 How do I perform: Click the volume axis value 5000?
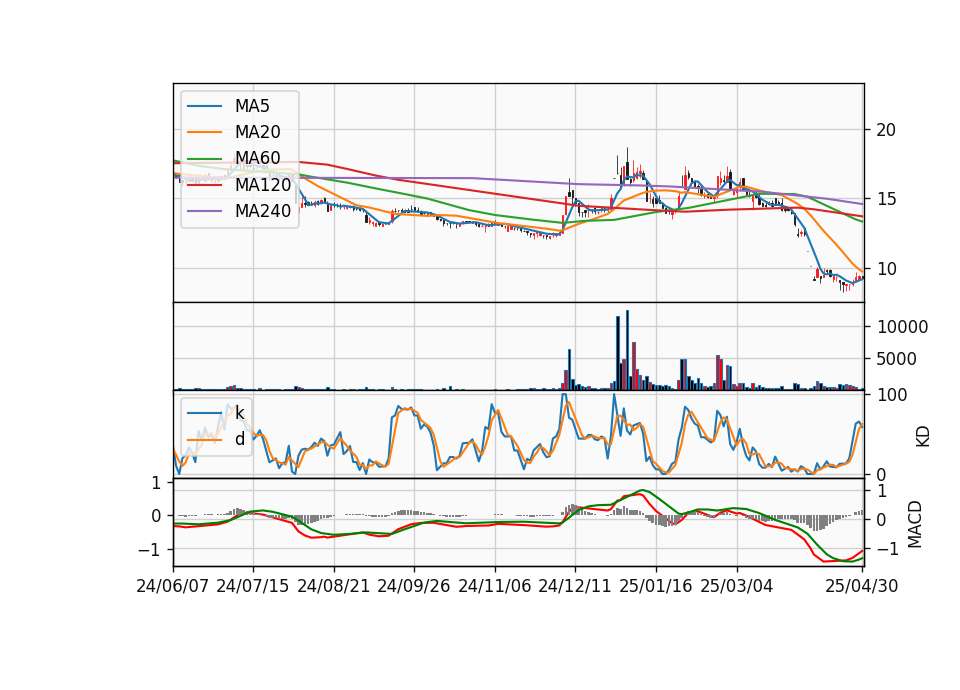(x=896, y=359)
